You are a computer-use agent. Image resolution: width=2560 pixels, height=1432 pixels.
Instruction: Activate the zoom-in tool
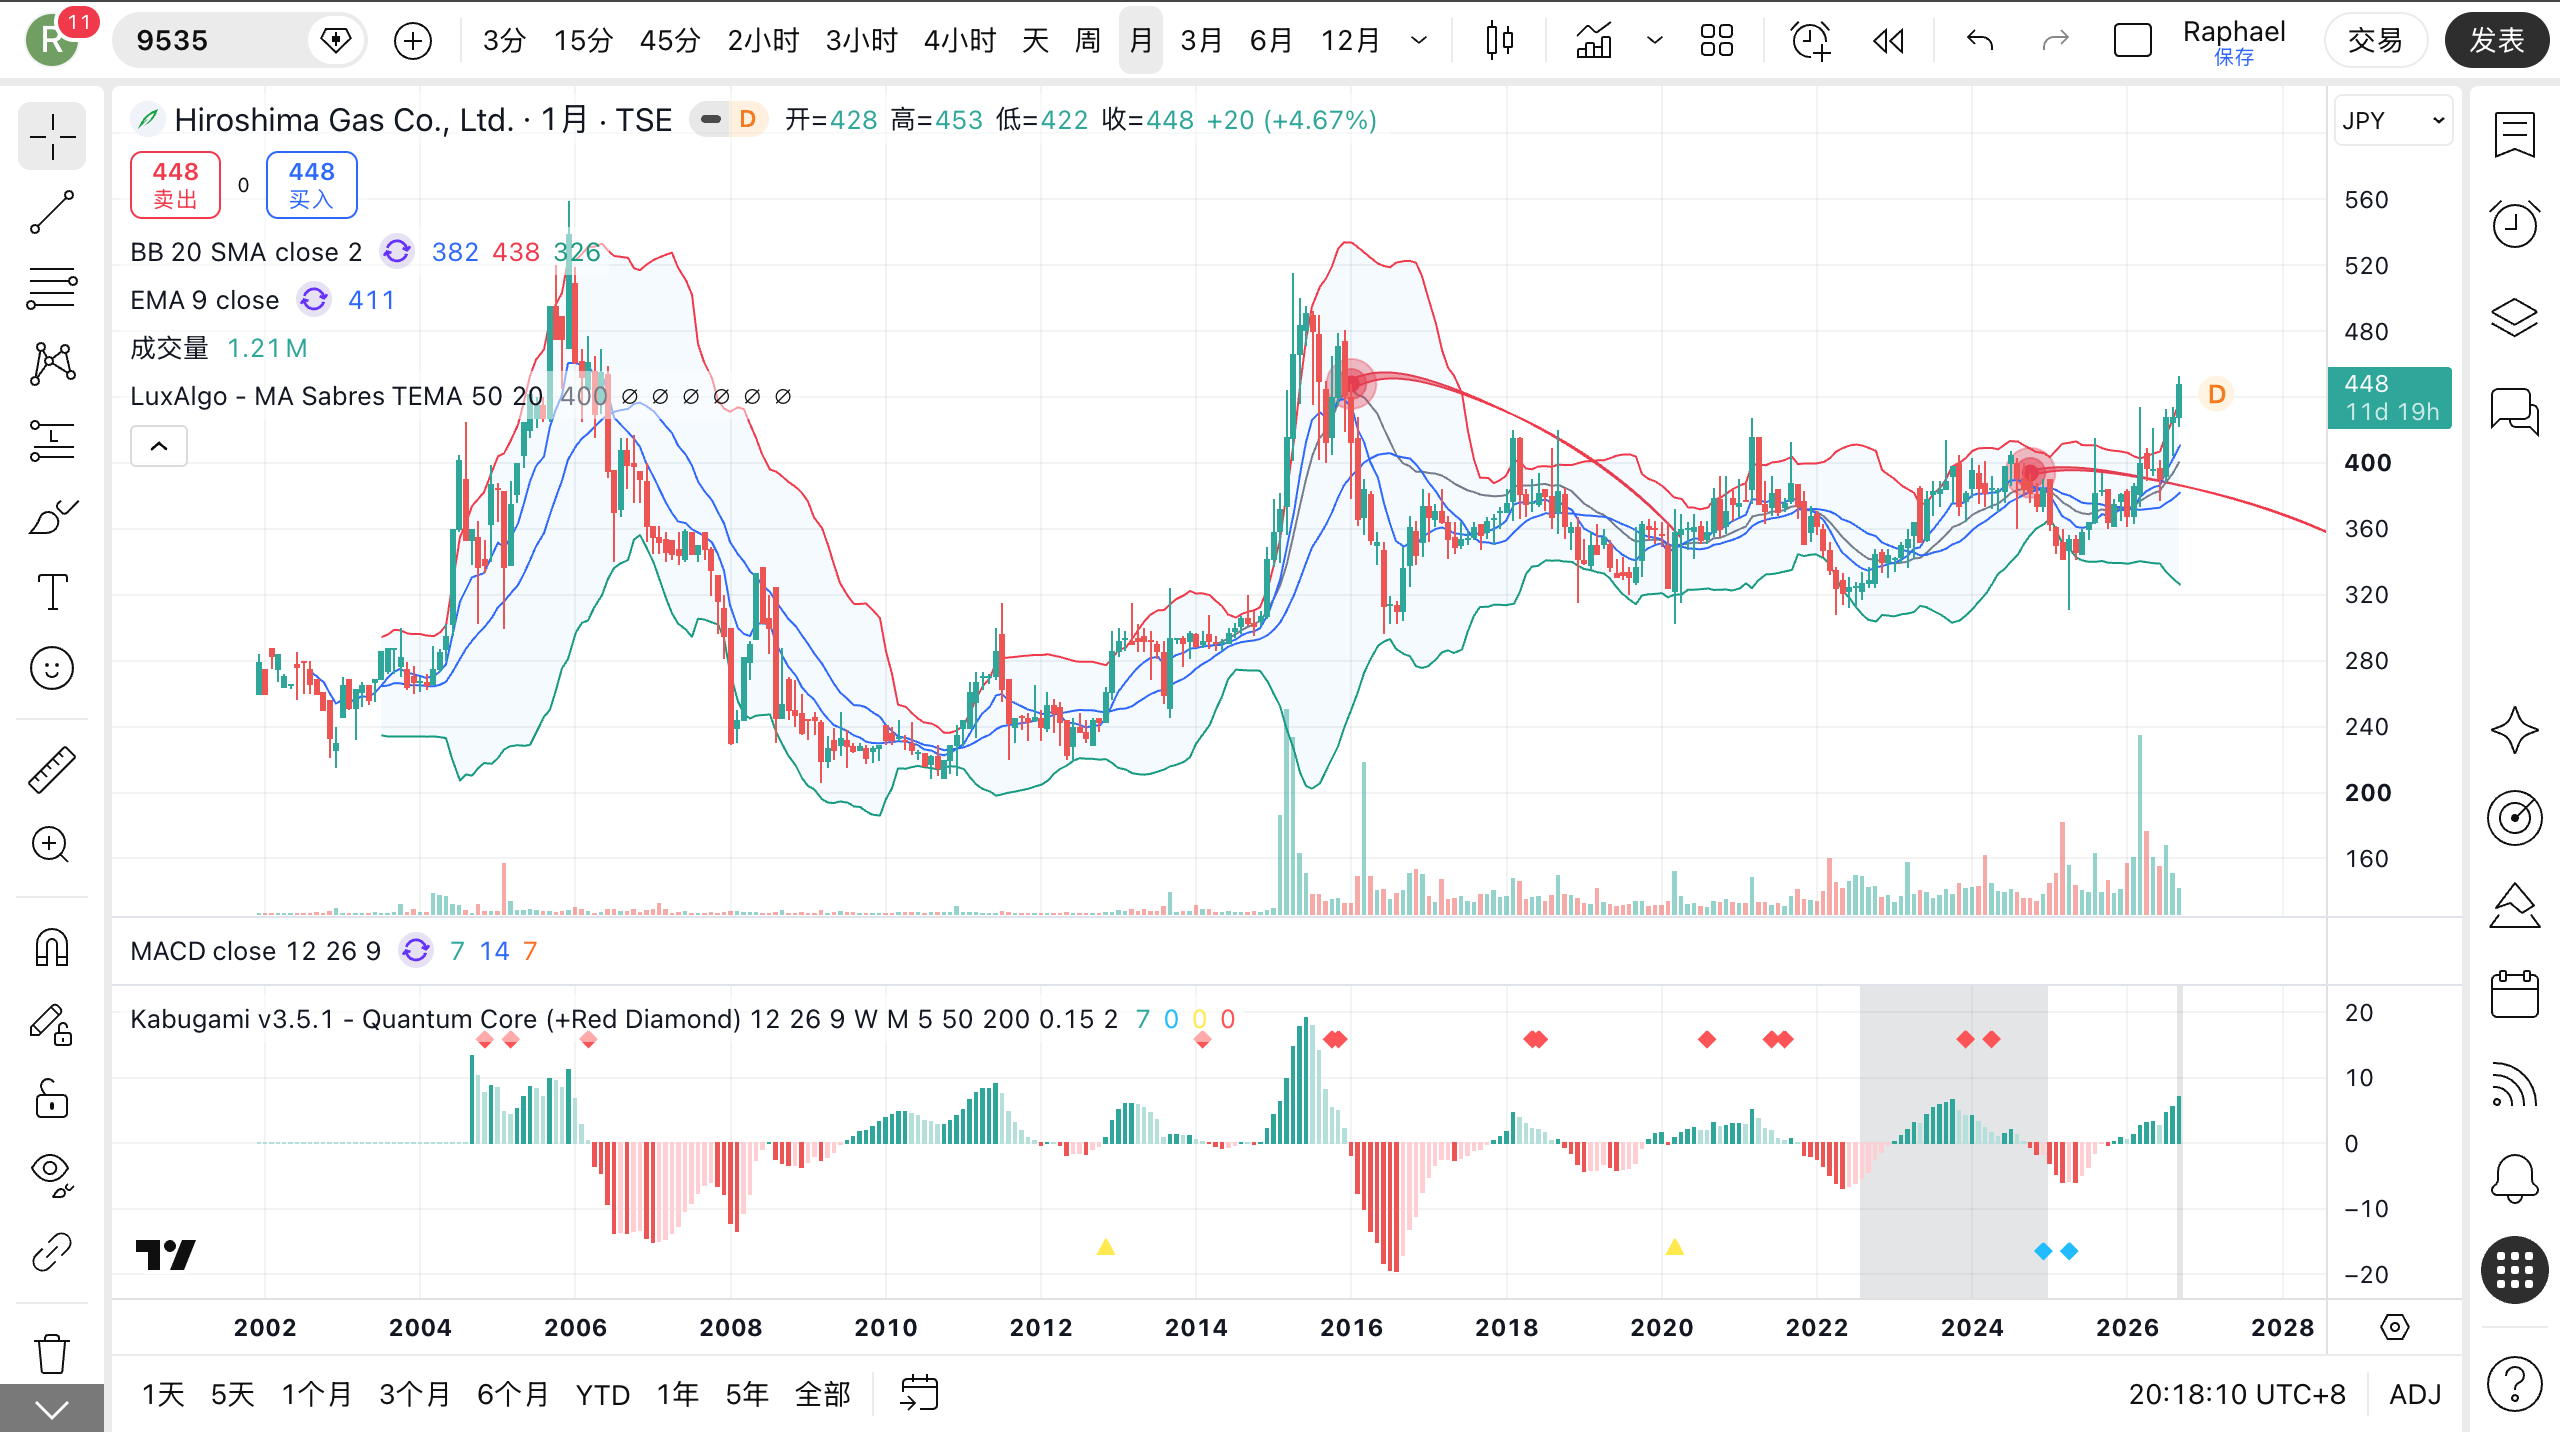(x=52, y=846)
